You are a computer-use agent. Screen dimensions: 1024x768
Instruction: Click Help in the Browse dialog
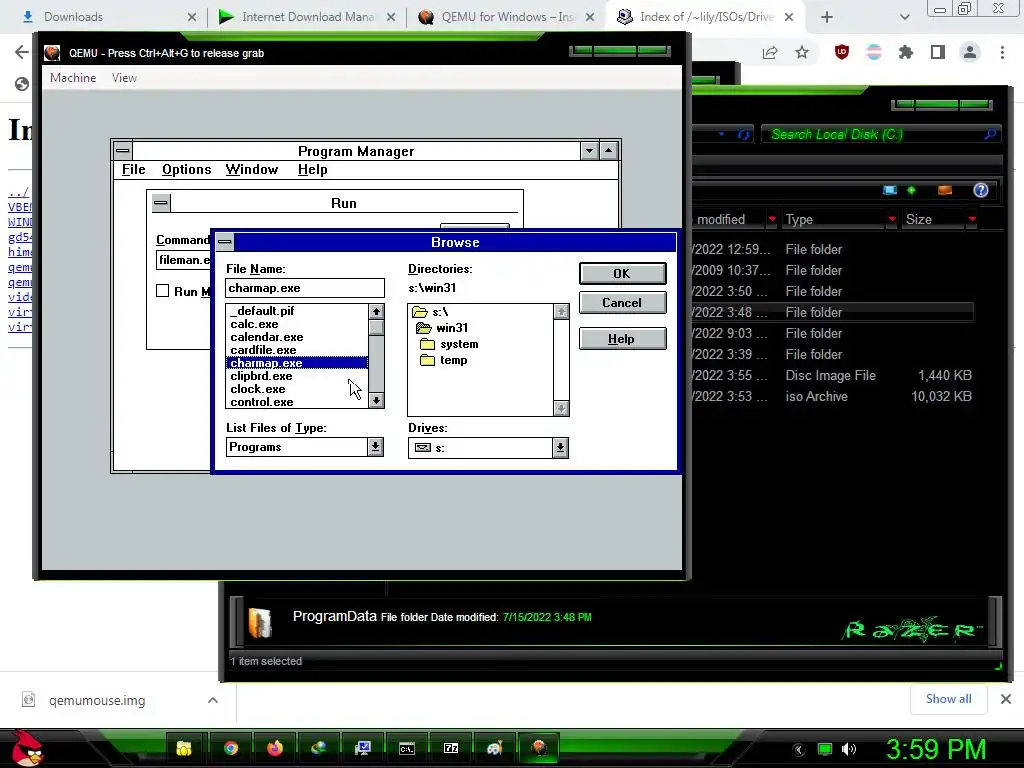point(622,338)
